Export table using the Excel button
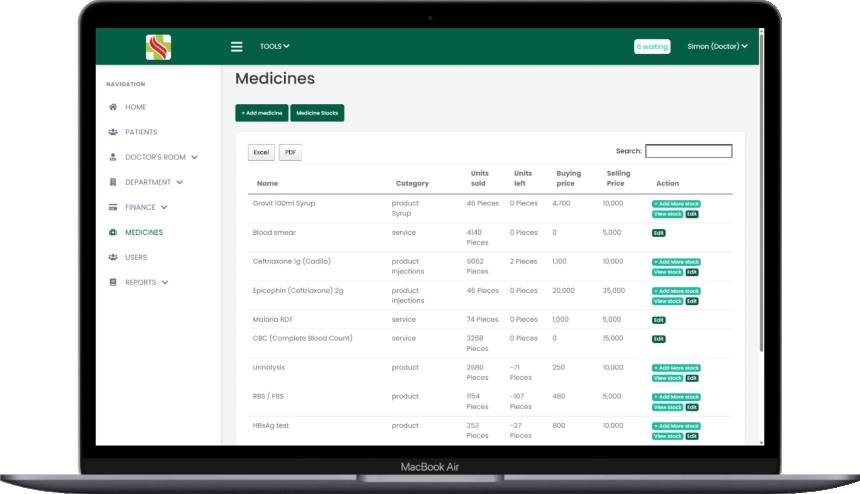The width and height of the screenshot is (860, 494). 261,152
